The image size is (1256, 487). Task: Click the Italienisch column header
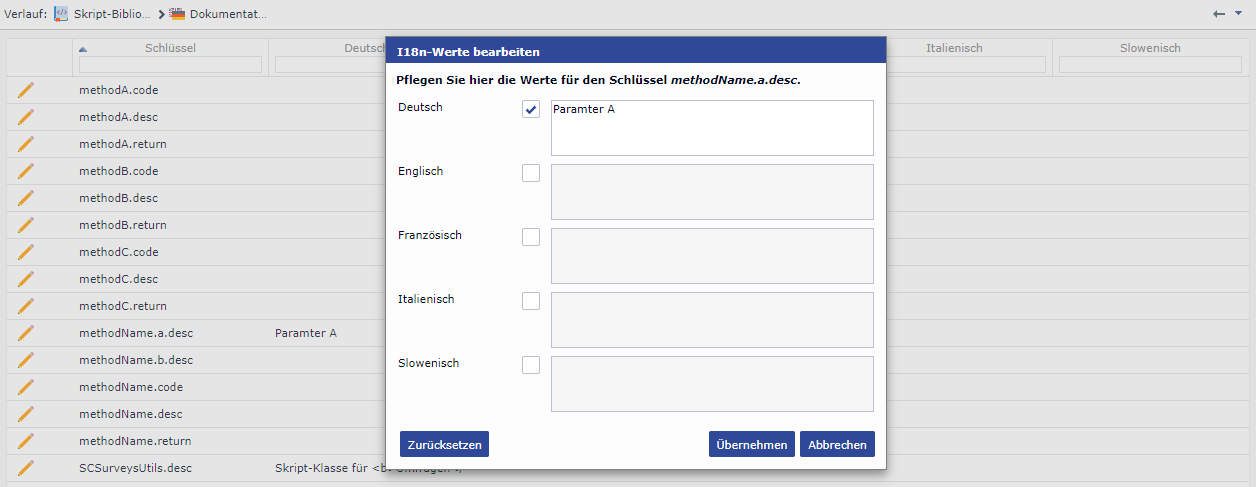(953, 48)
